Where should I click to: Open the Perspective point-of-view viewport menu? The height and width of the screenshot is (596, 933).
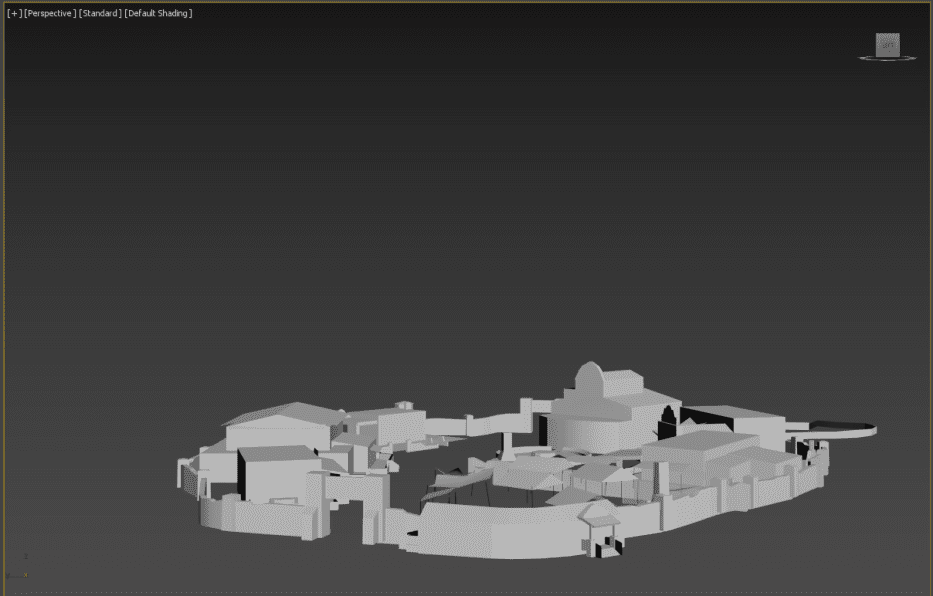click(50, 13)
